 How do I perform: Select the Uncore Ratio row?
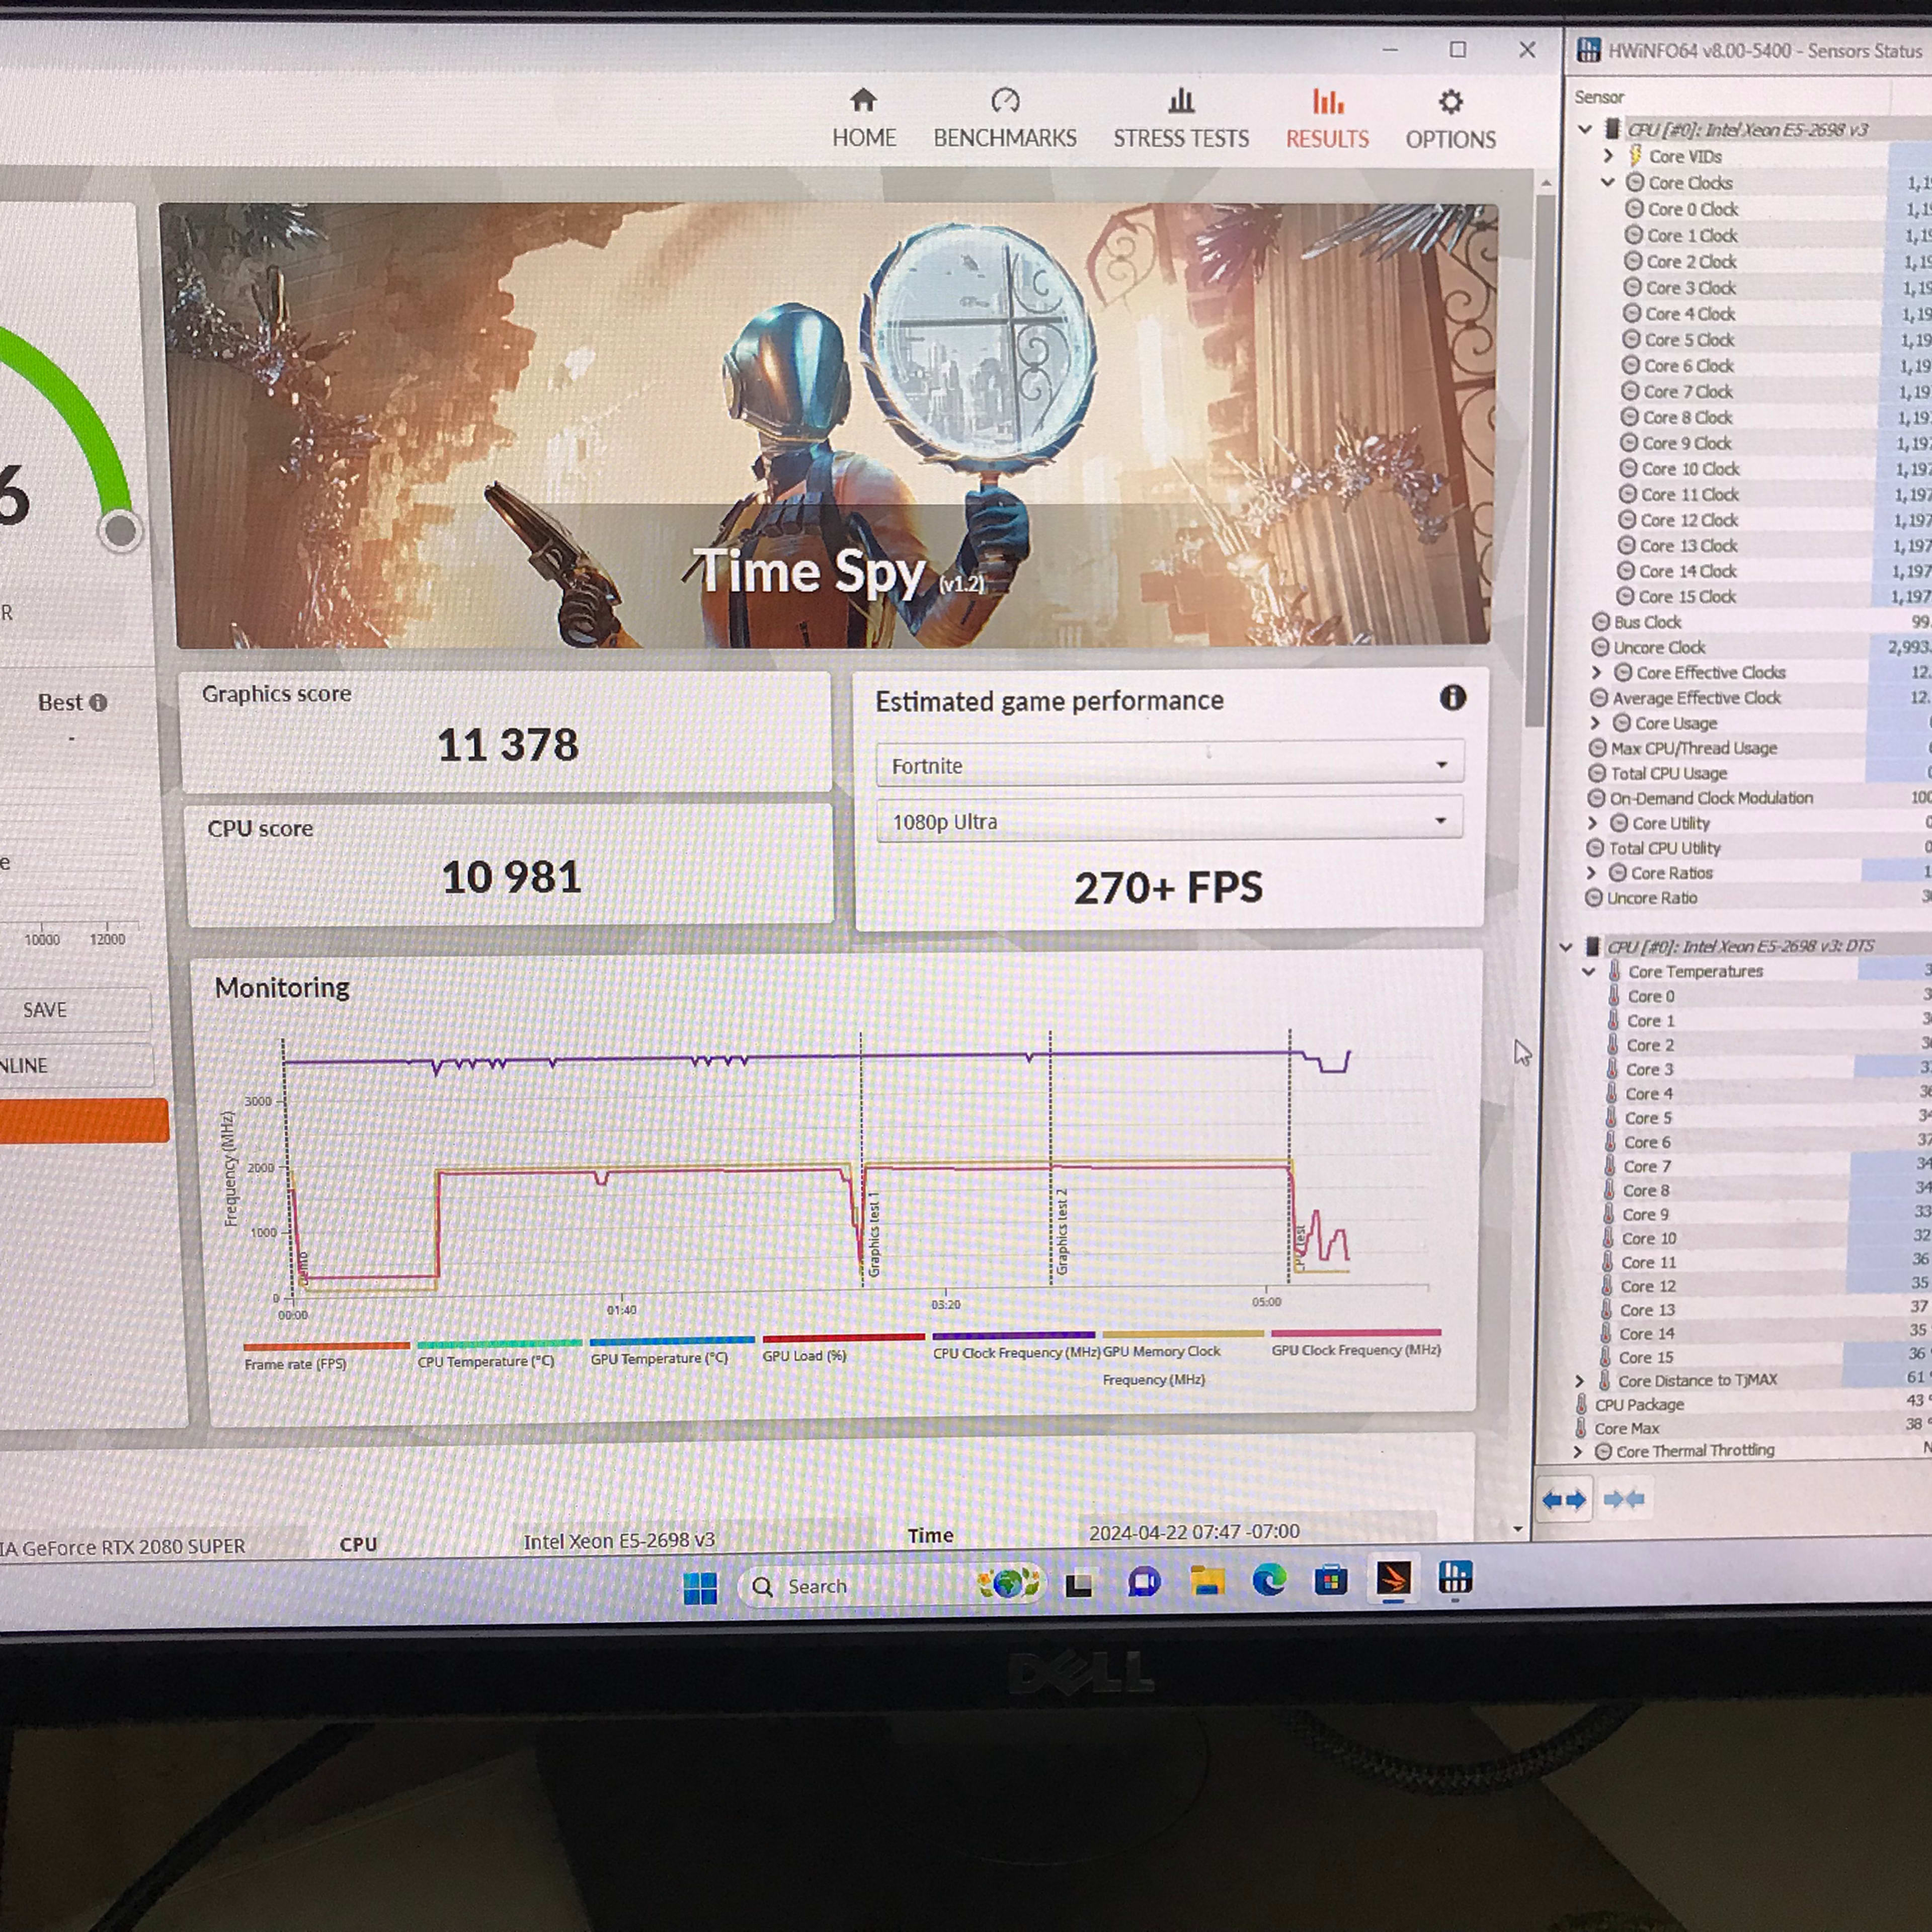(1757, 898)
